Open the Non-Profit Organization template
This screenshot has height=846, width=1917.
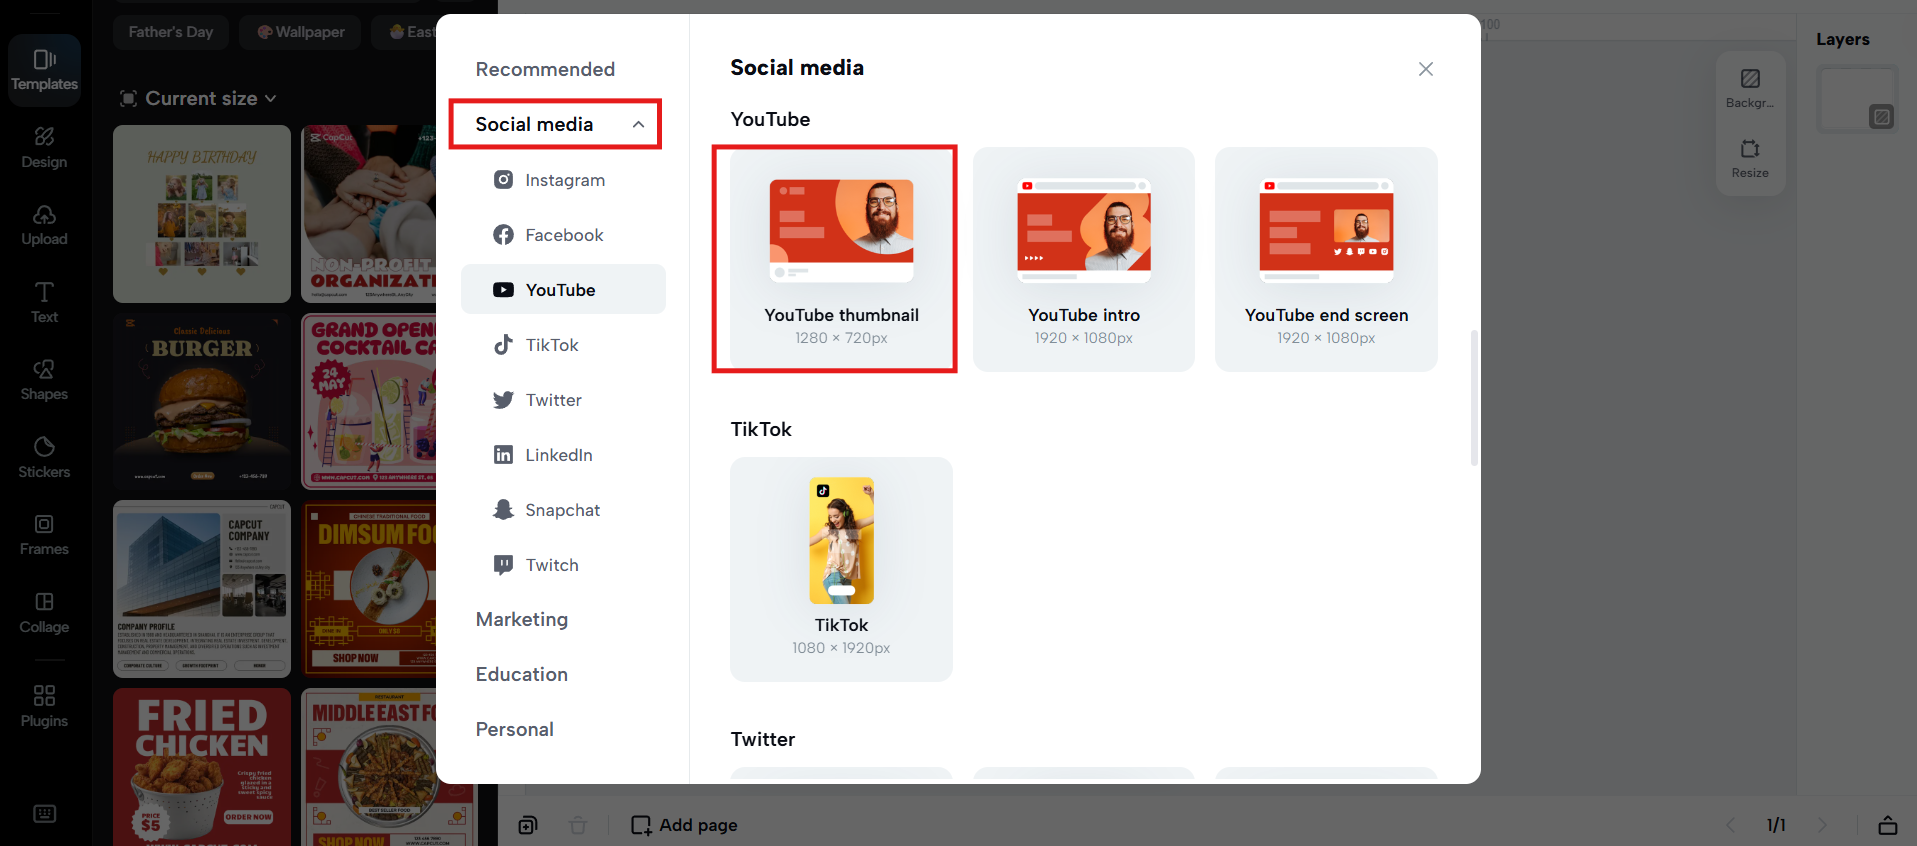pyautogui.click(x=369, y=214)
